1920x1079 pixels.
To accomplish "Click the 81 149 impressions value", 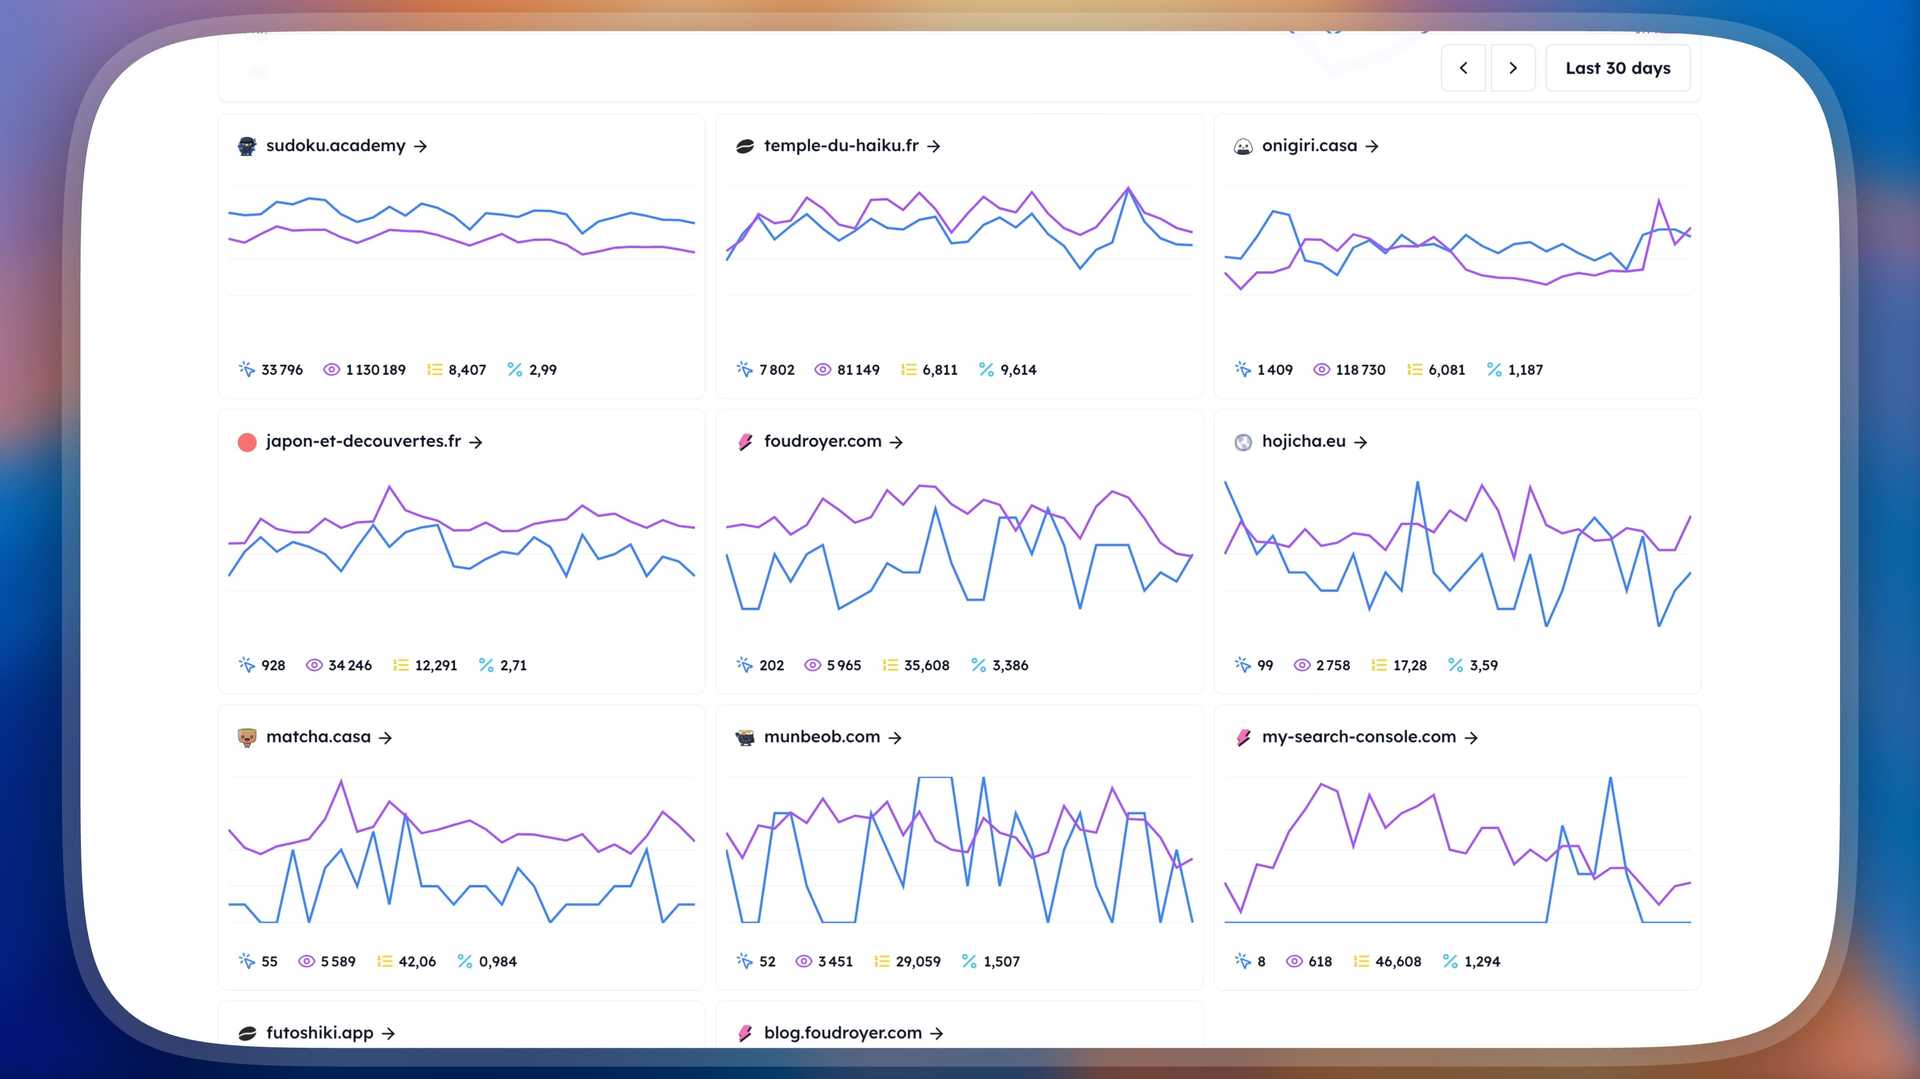I will (x=859, y=370).
